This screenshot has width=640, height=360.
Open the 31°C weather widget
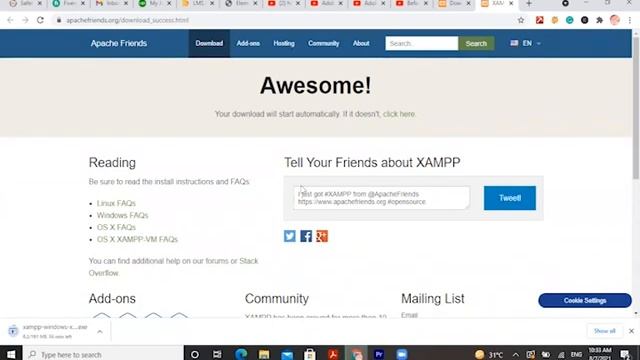point(489,355)
